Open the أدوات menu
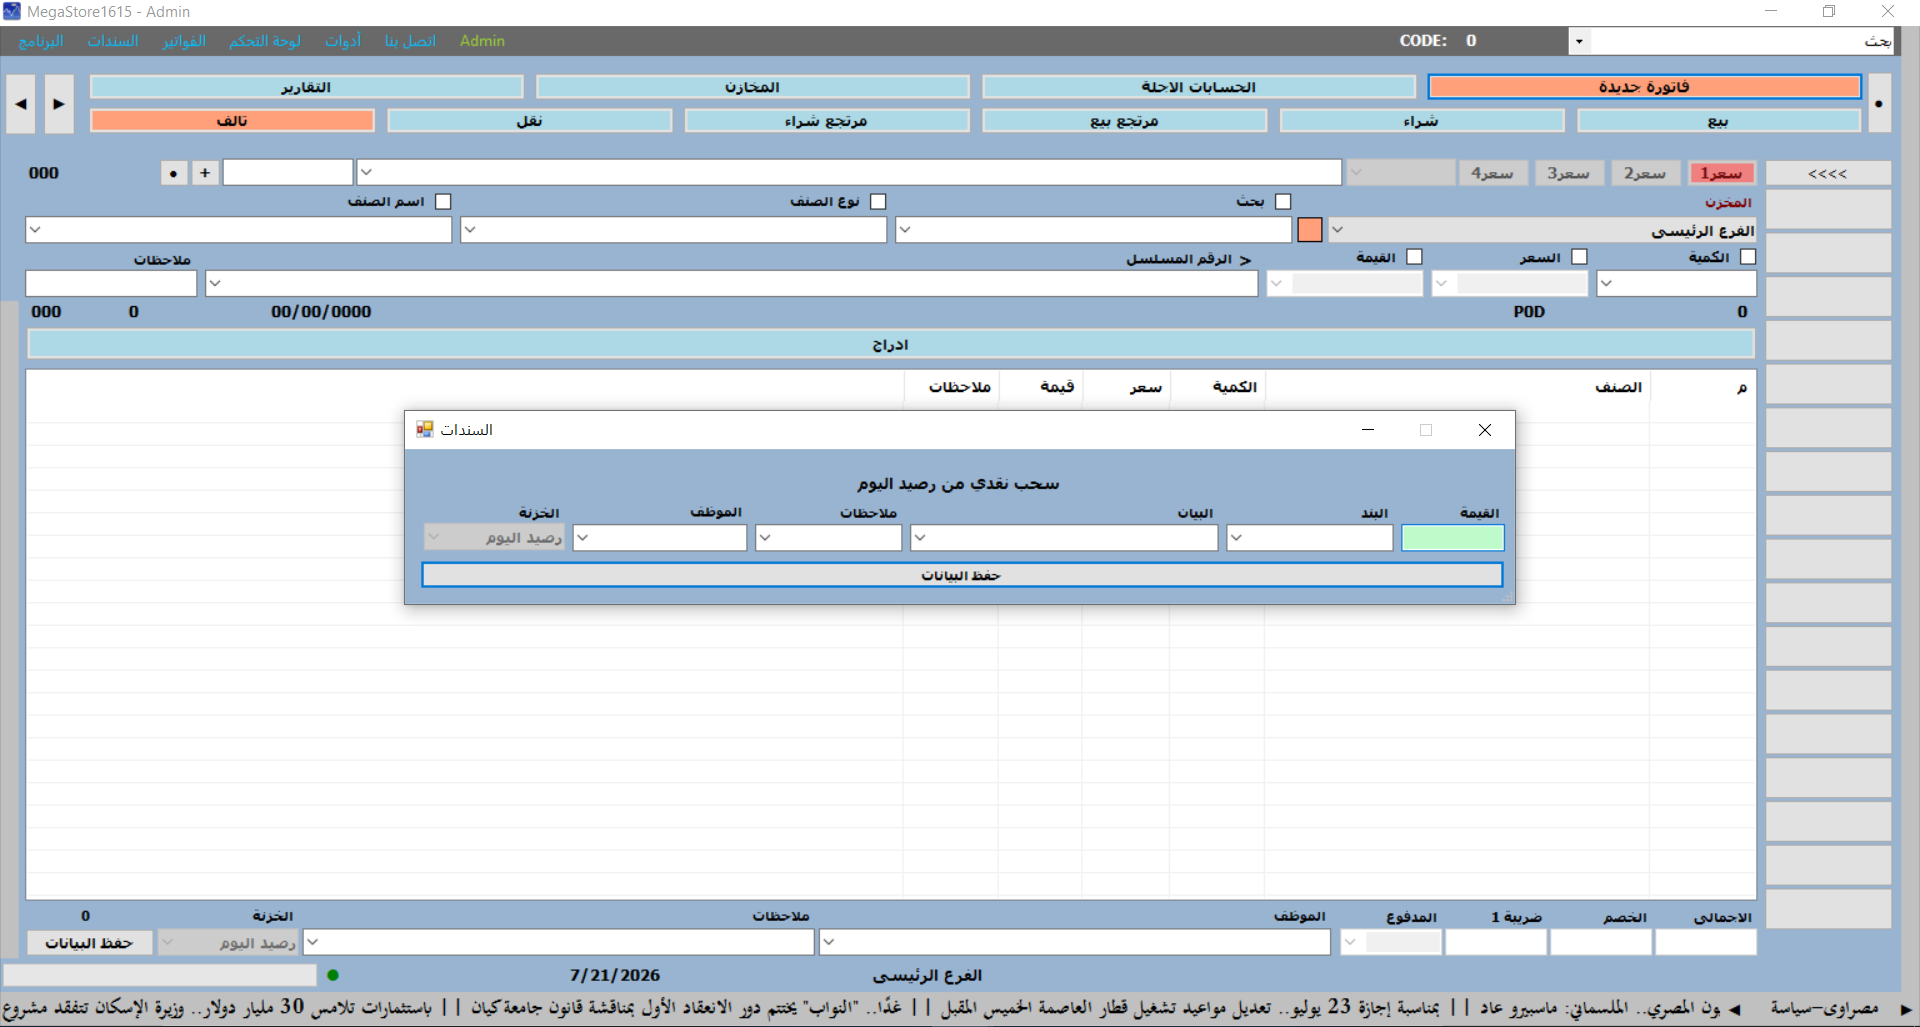 (343, 41)
